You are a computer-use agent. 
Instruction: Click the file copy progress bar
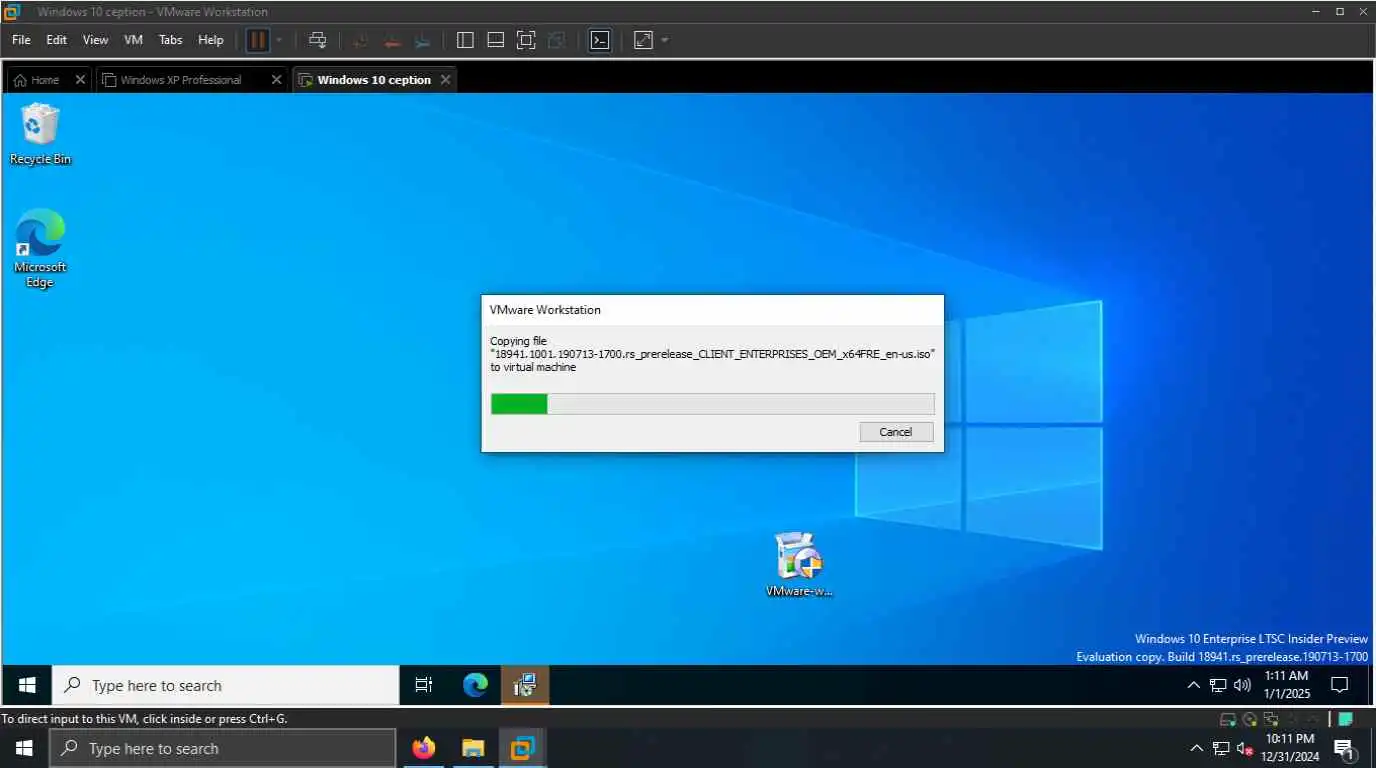click(x=712, y=404)
